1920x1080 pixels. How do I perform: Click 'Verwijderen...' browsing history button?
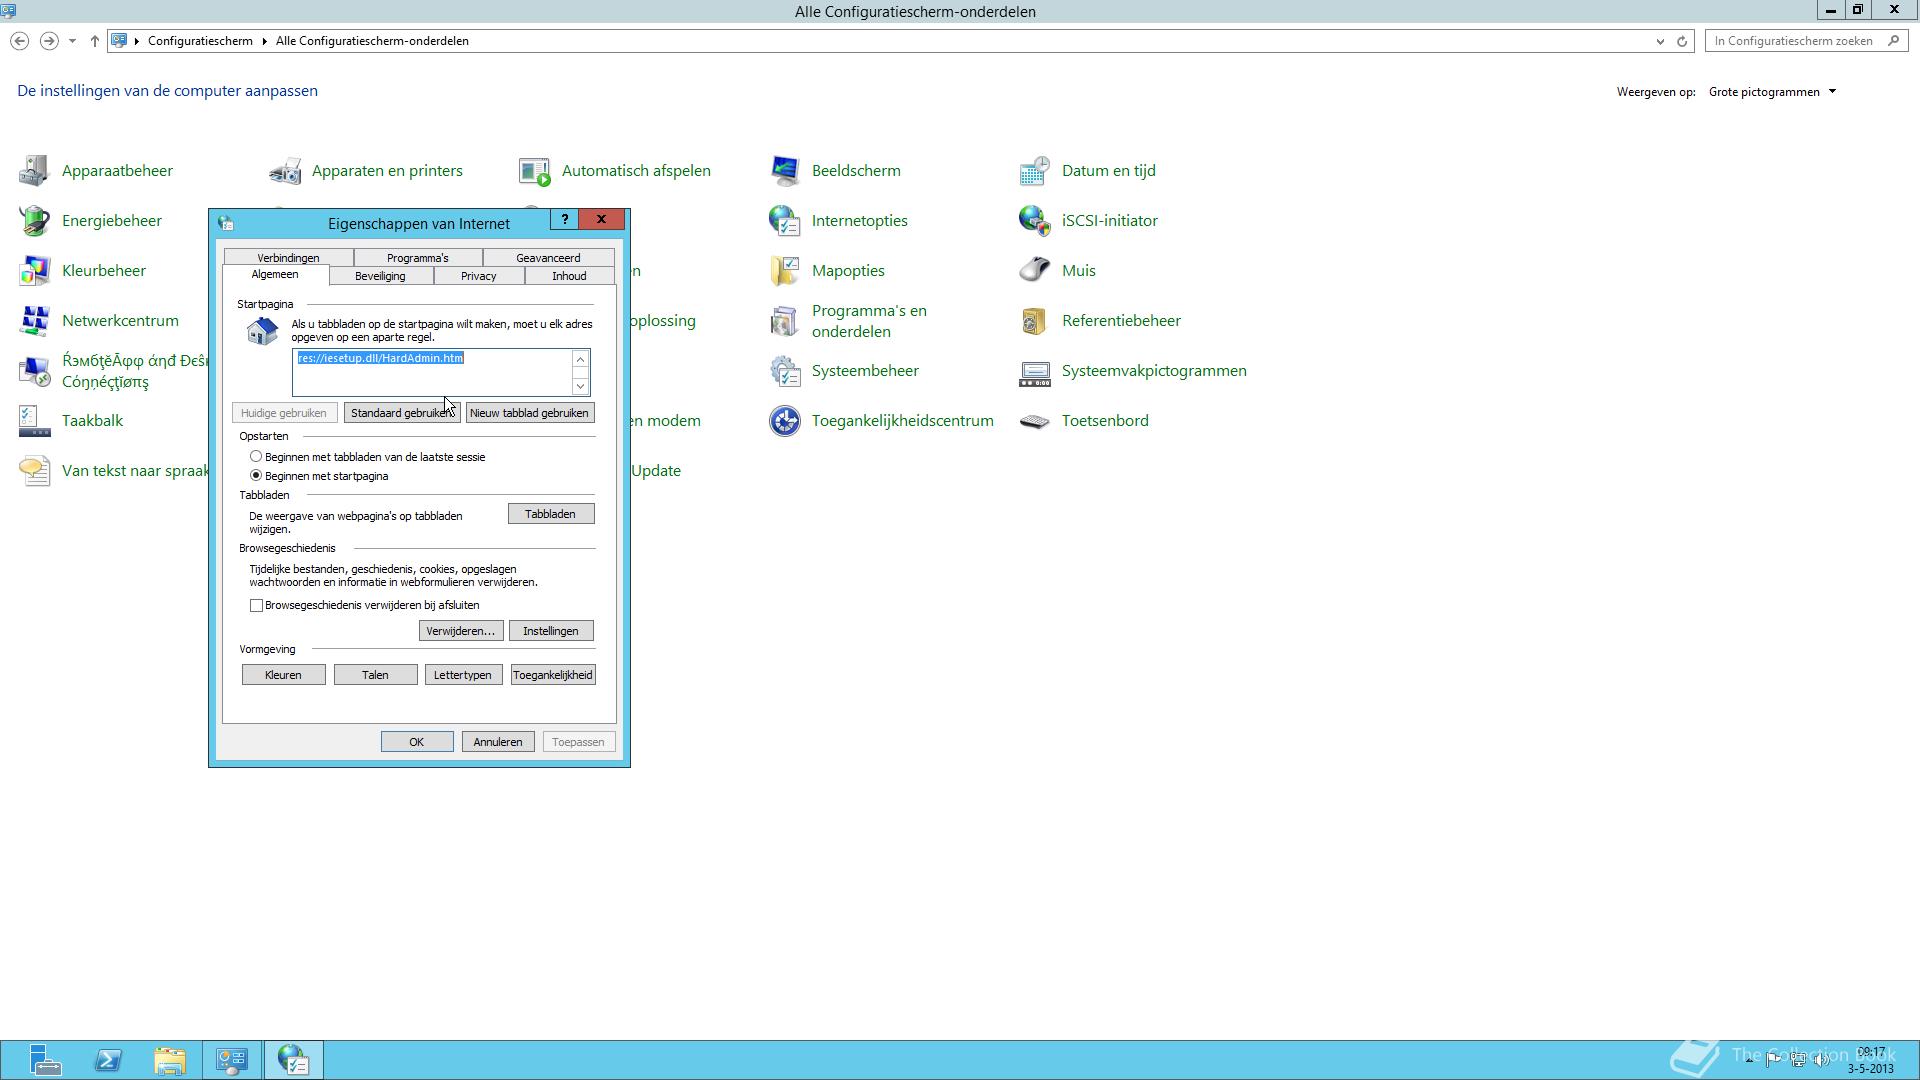[x=460, y=631]
